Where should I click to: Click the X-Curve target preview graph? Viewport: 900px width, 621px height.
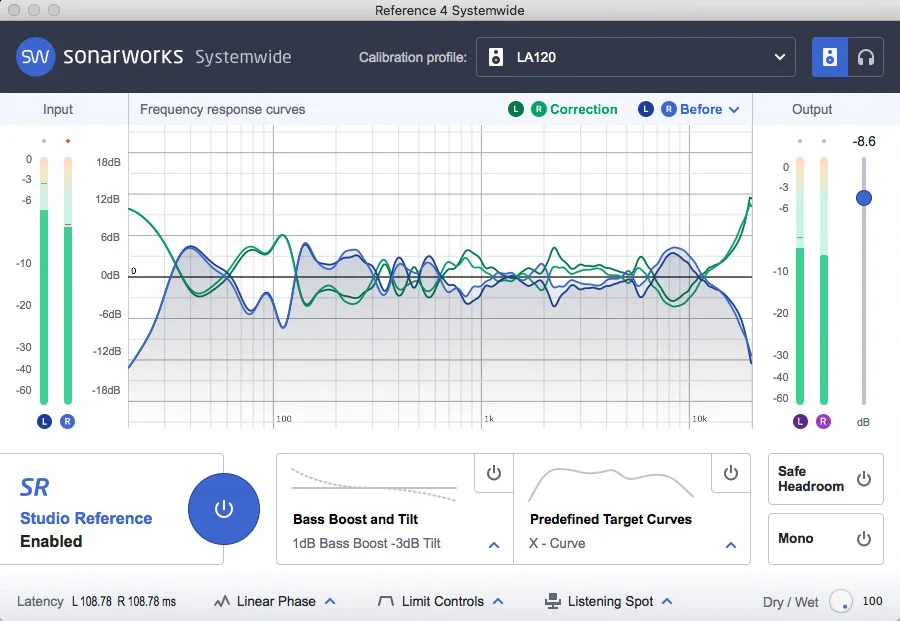[611, 485]
